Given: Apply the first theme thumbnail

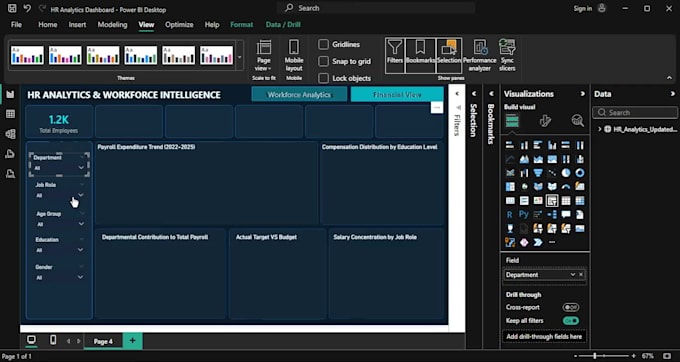Looking at the screenshot, I should click(27, 55).
